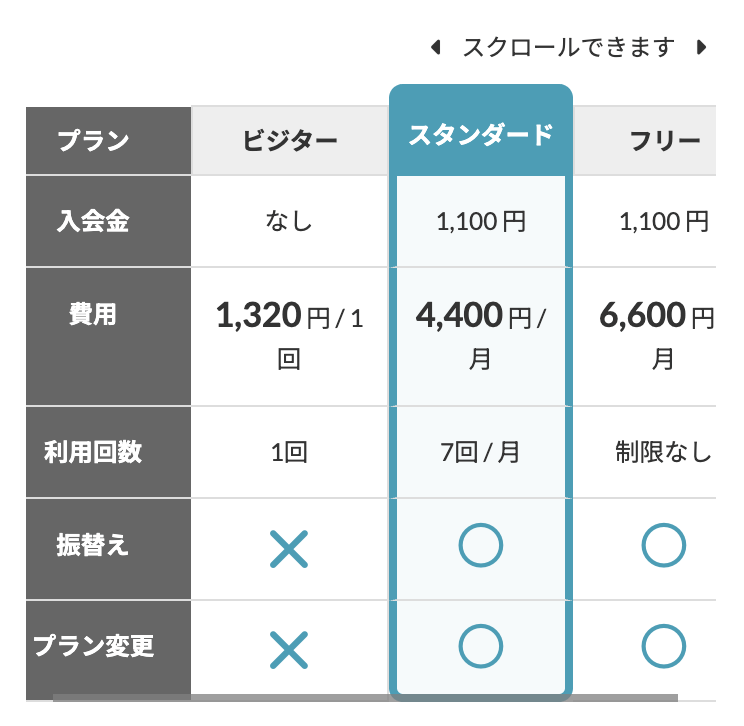Viewport: 744px width, 726px height.
Task: Click the Visitor price 1,320円 cell
Action: click(289, 336)
